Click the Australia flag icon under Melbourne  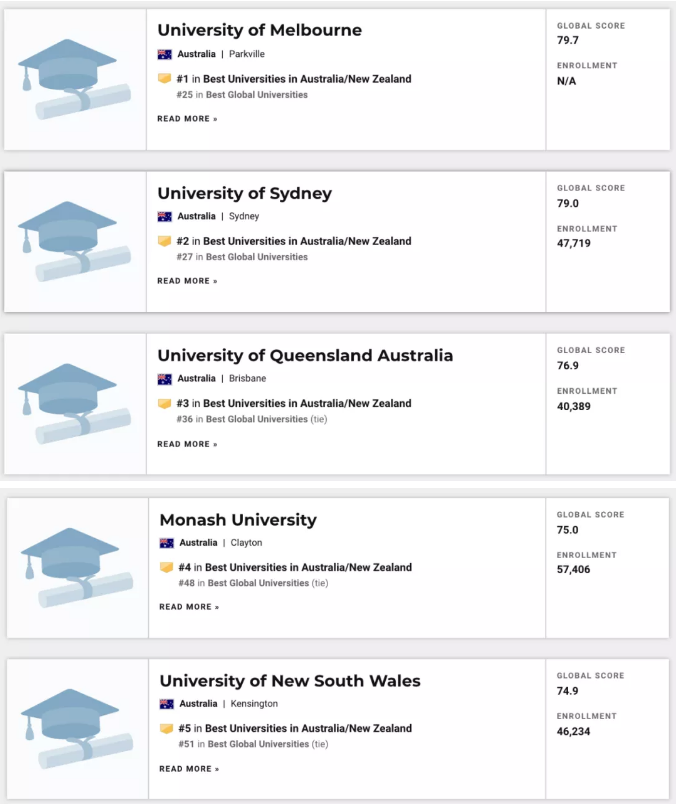(x=165, y=54)
